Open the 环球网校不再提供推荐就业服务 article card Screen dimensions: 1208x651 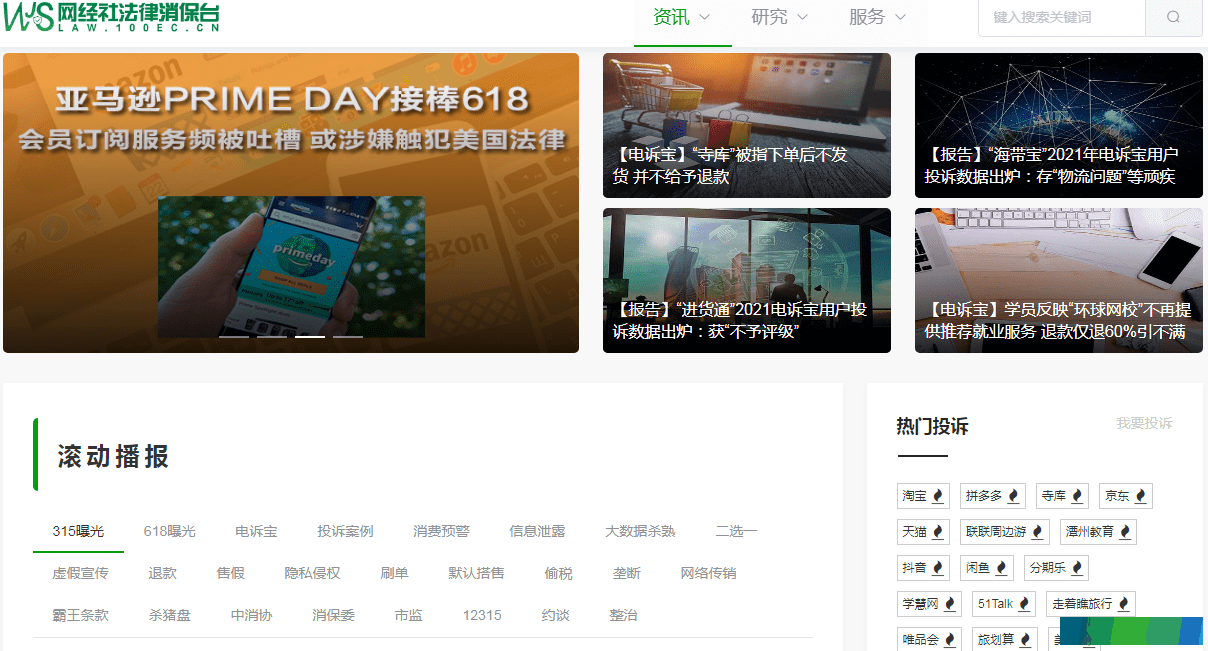[x=1059, y=280]
